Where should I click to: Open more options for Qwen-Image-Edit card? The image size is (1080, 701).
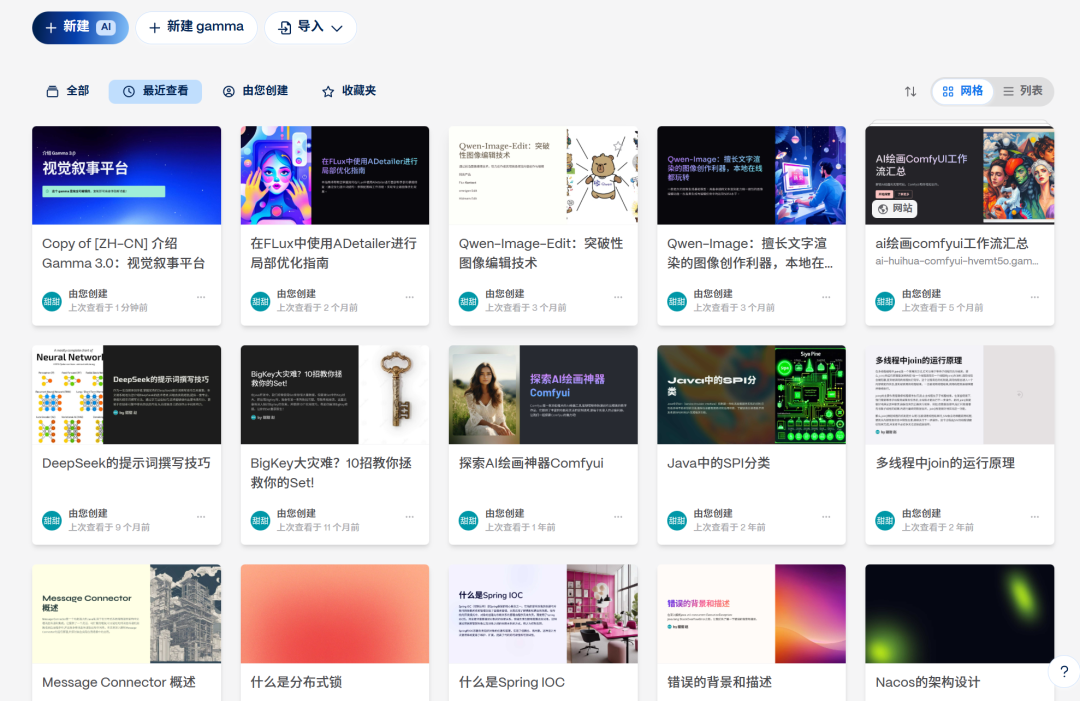coord(619,297)
